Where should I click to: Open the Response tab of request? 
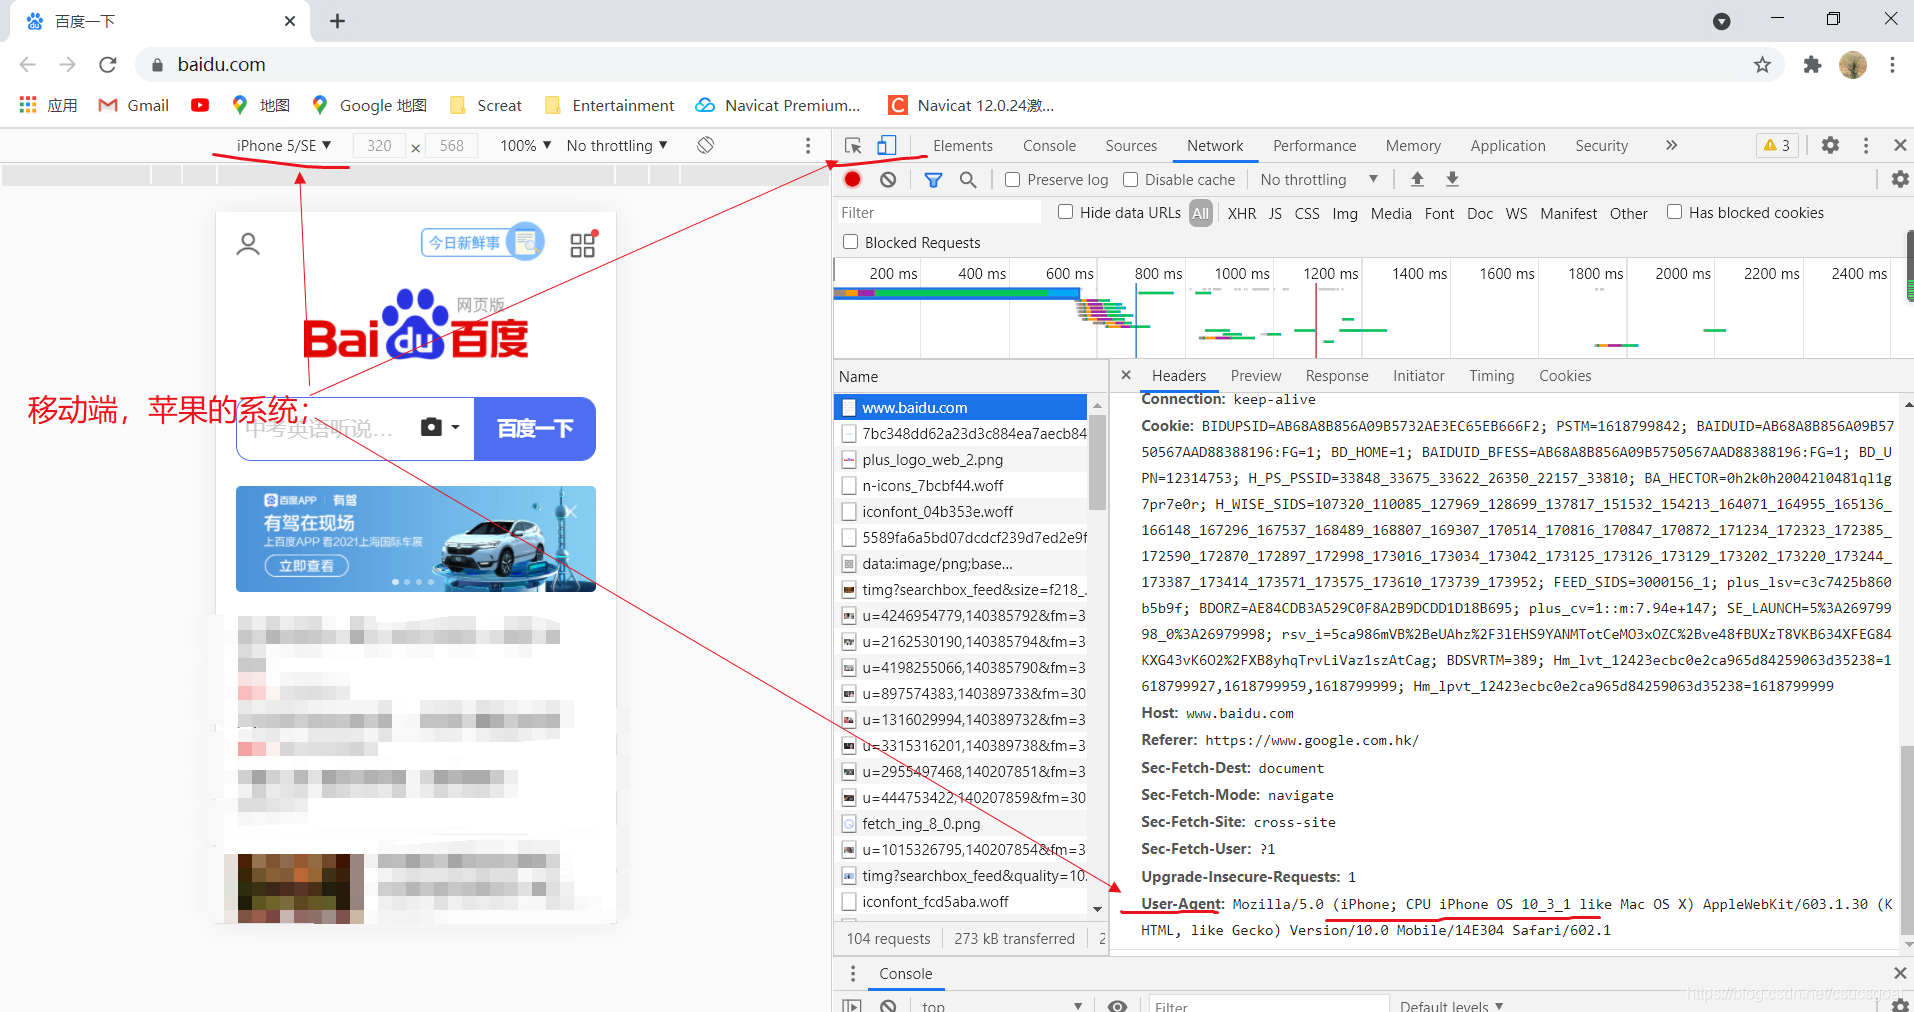tap(1337, 375)
